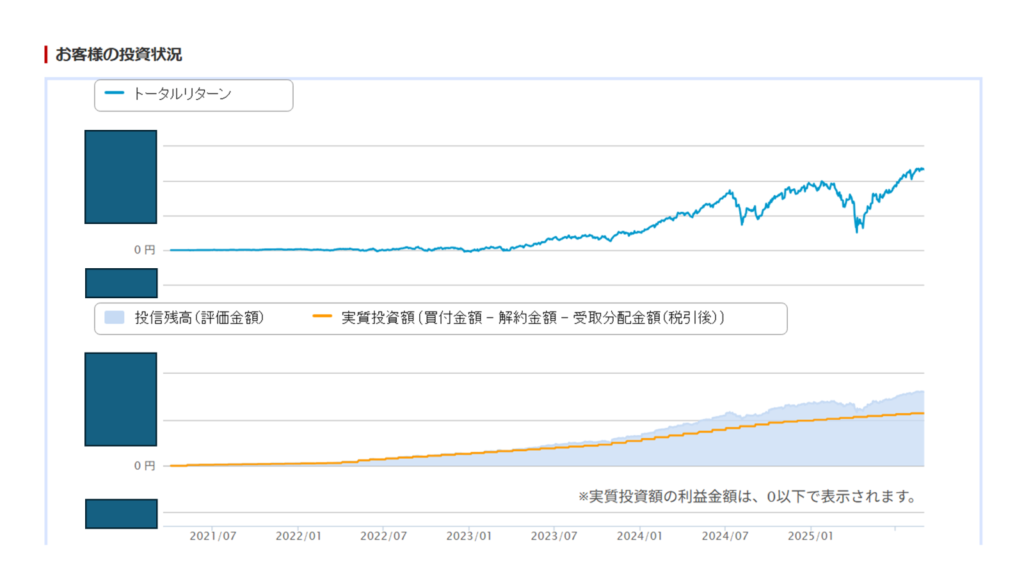Screen dimensions: 1024x576
Task: Click the 2024/07 axis date
Action: [726, 537]
